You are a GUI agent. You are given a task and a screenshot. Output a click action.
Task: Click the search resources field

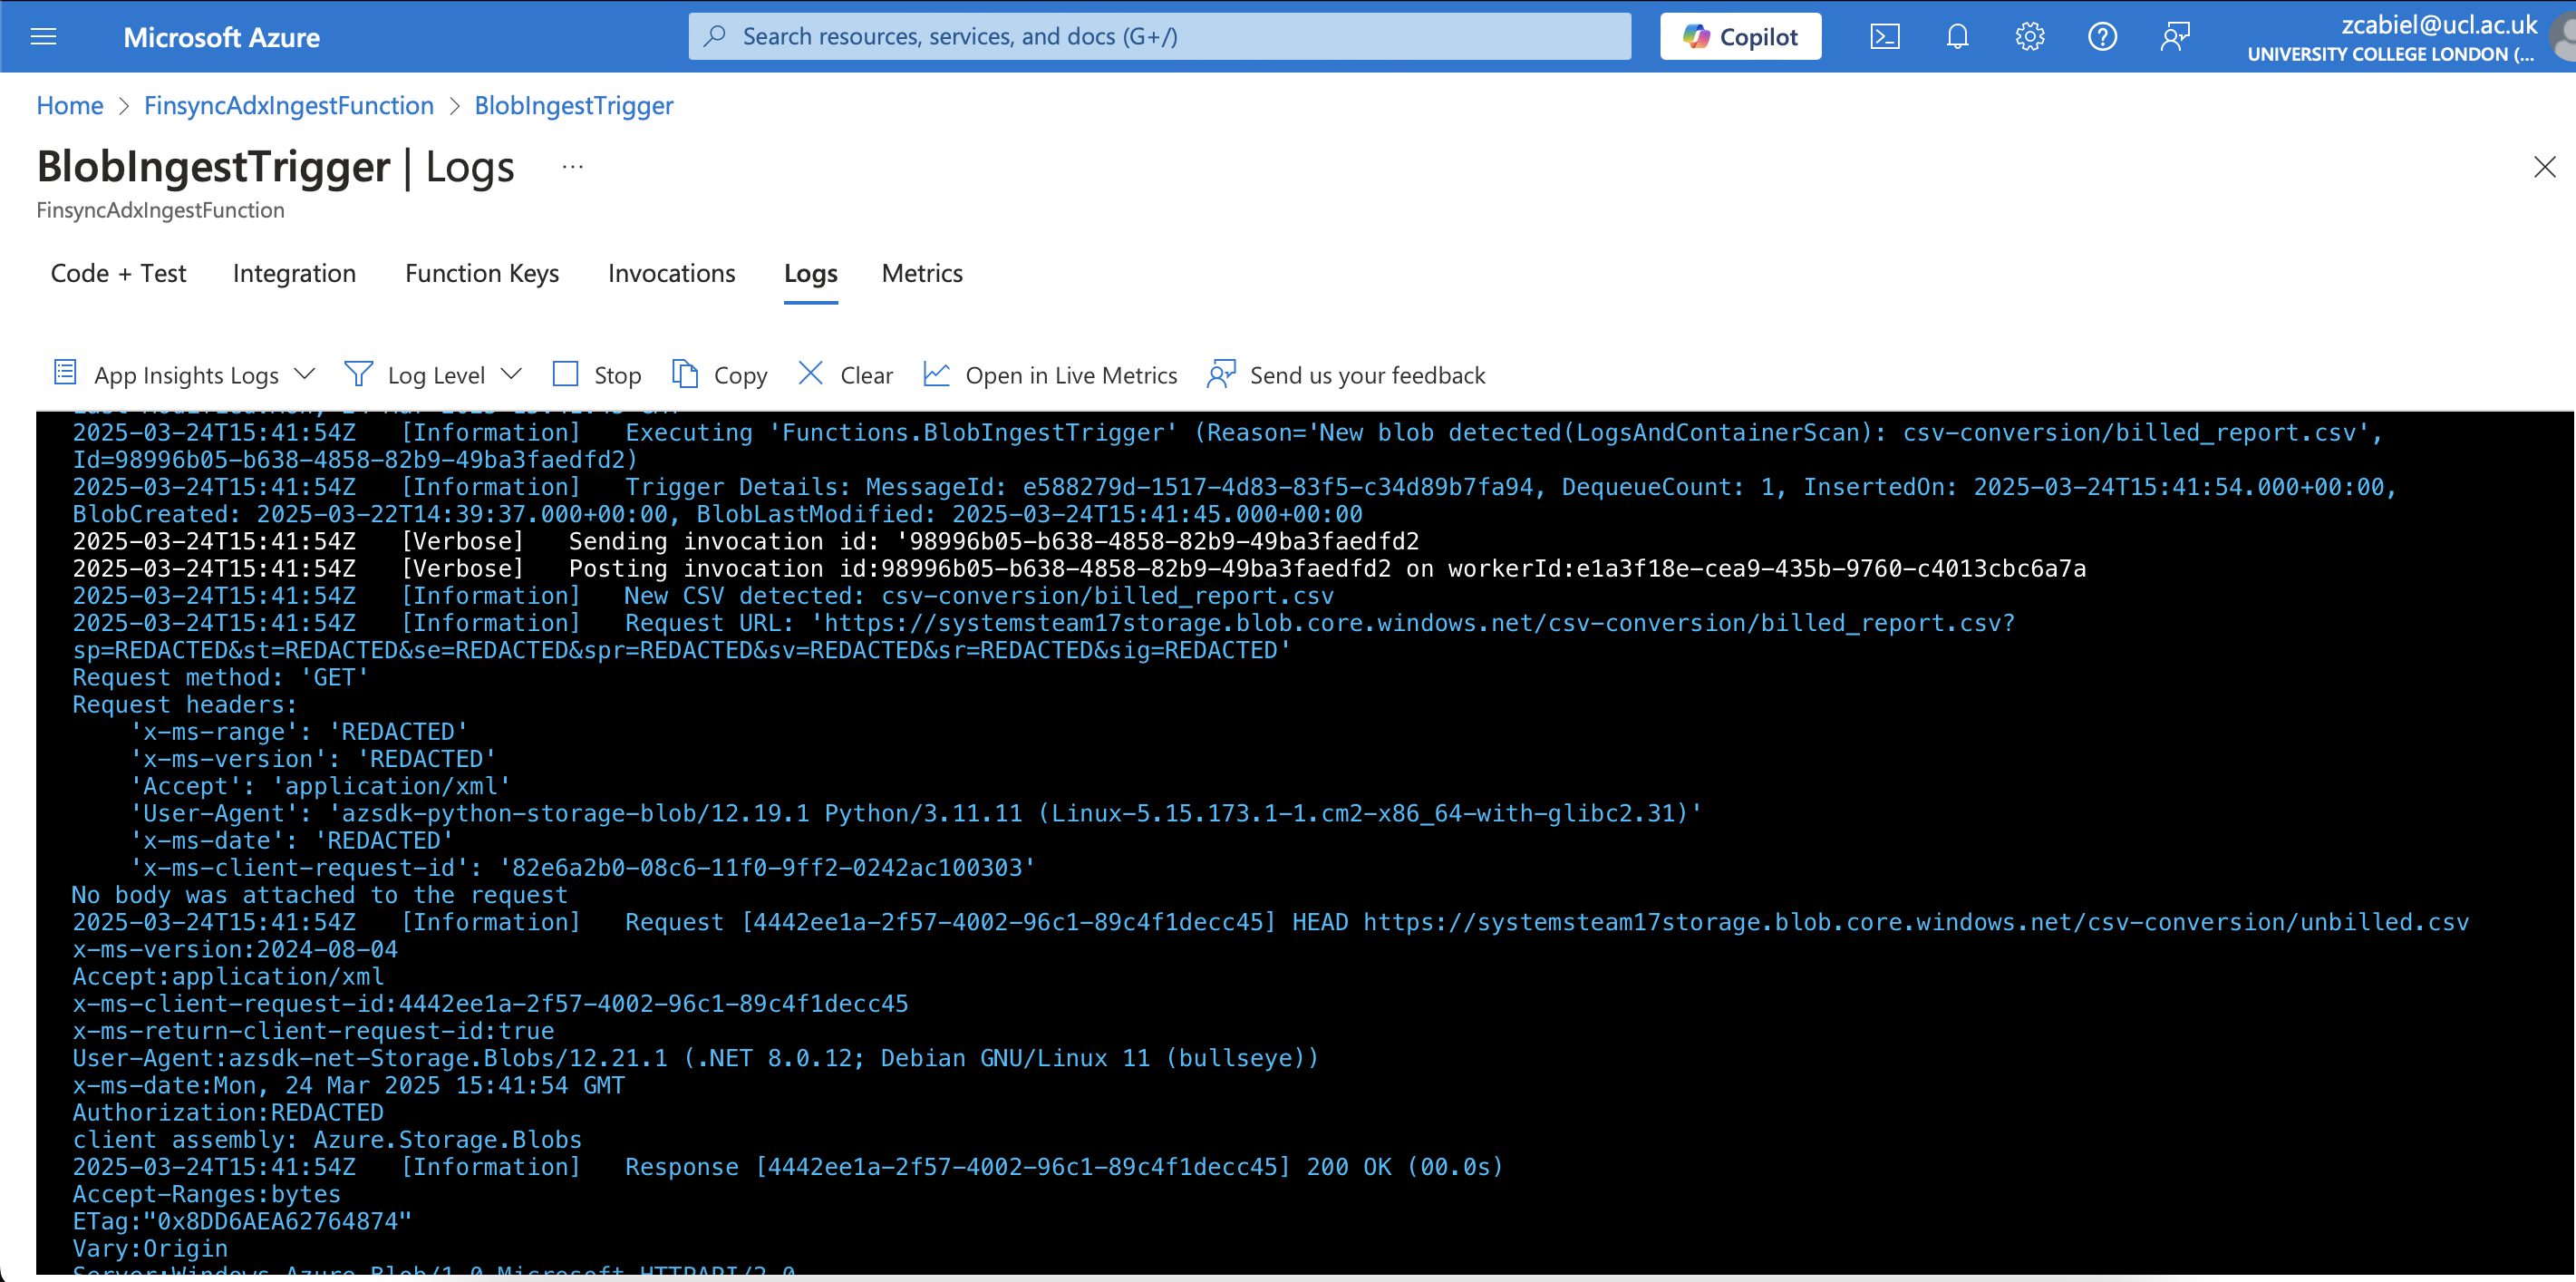1159,35
